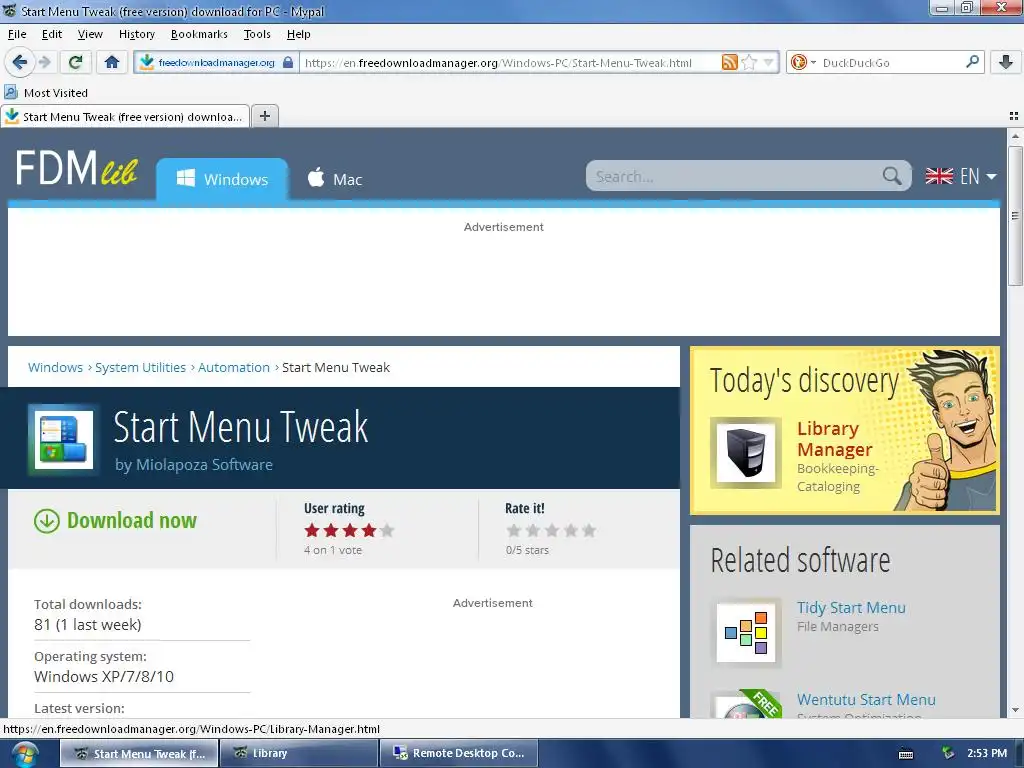This screenshot has width=1024, height=768.
Task: Click the freedownloadmanager.org site identity label
Action: pyautogui.click(x=216, y=63)
